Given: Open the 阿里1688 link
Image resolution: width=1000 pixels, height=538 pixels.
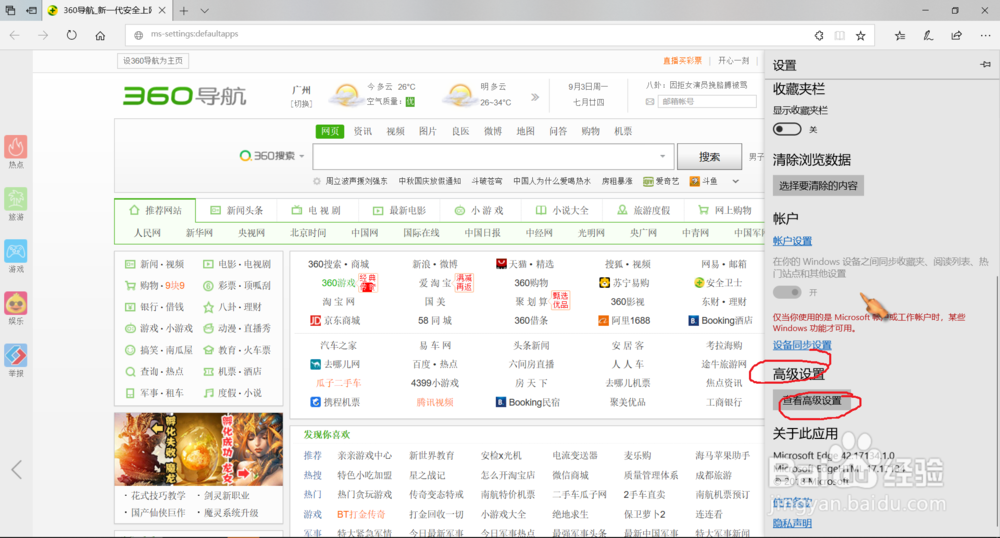Looking at the screenshot, I should (x=624, y=321).
